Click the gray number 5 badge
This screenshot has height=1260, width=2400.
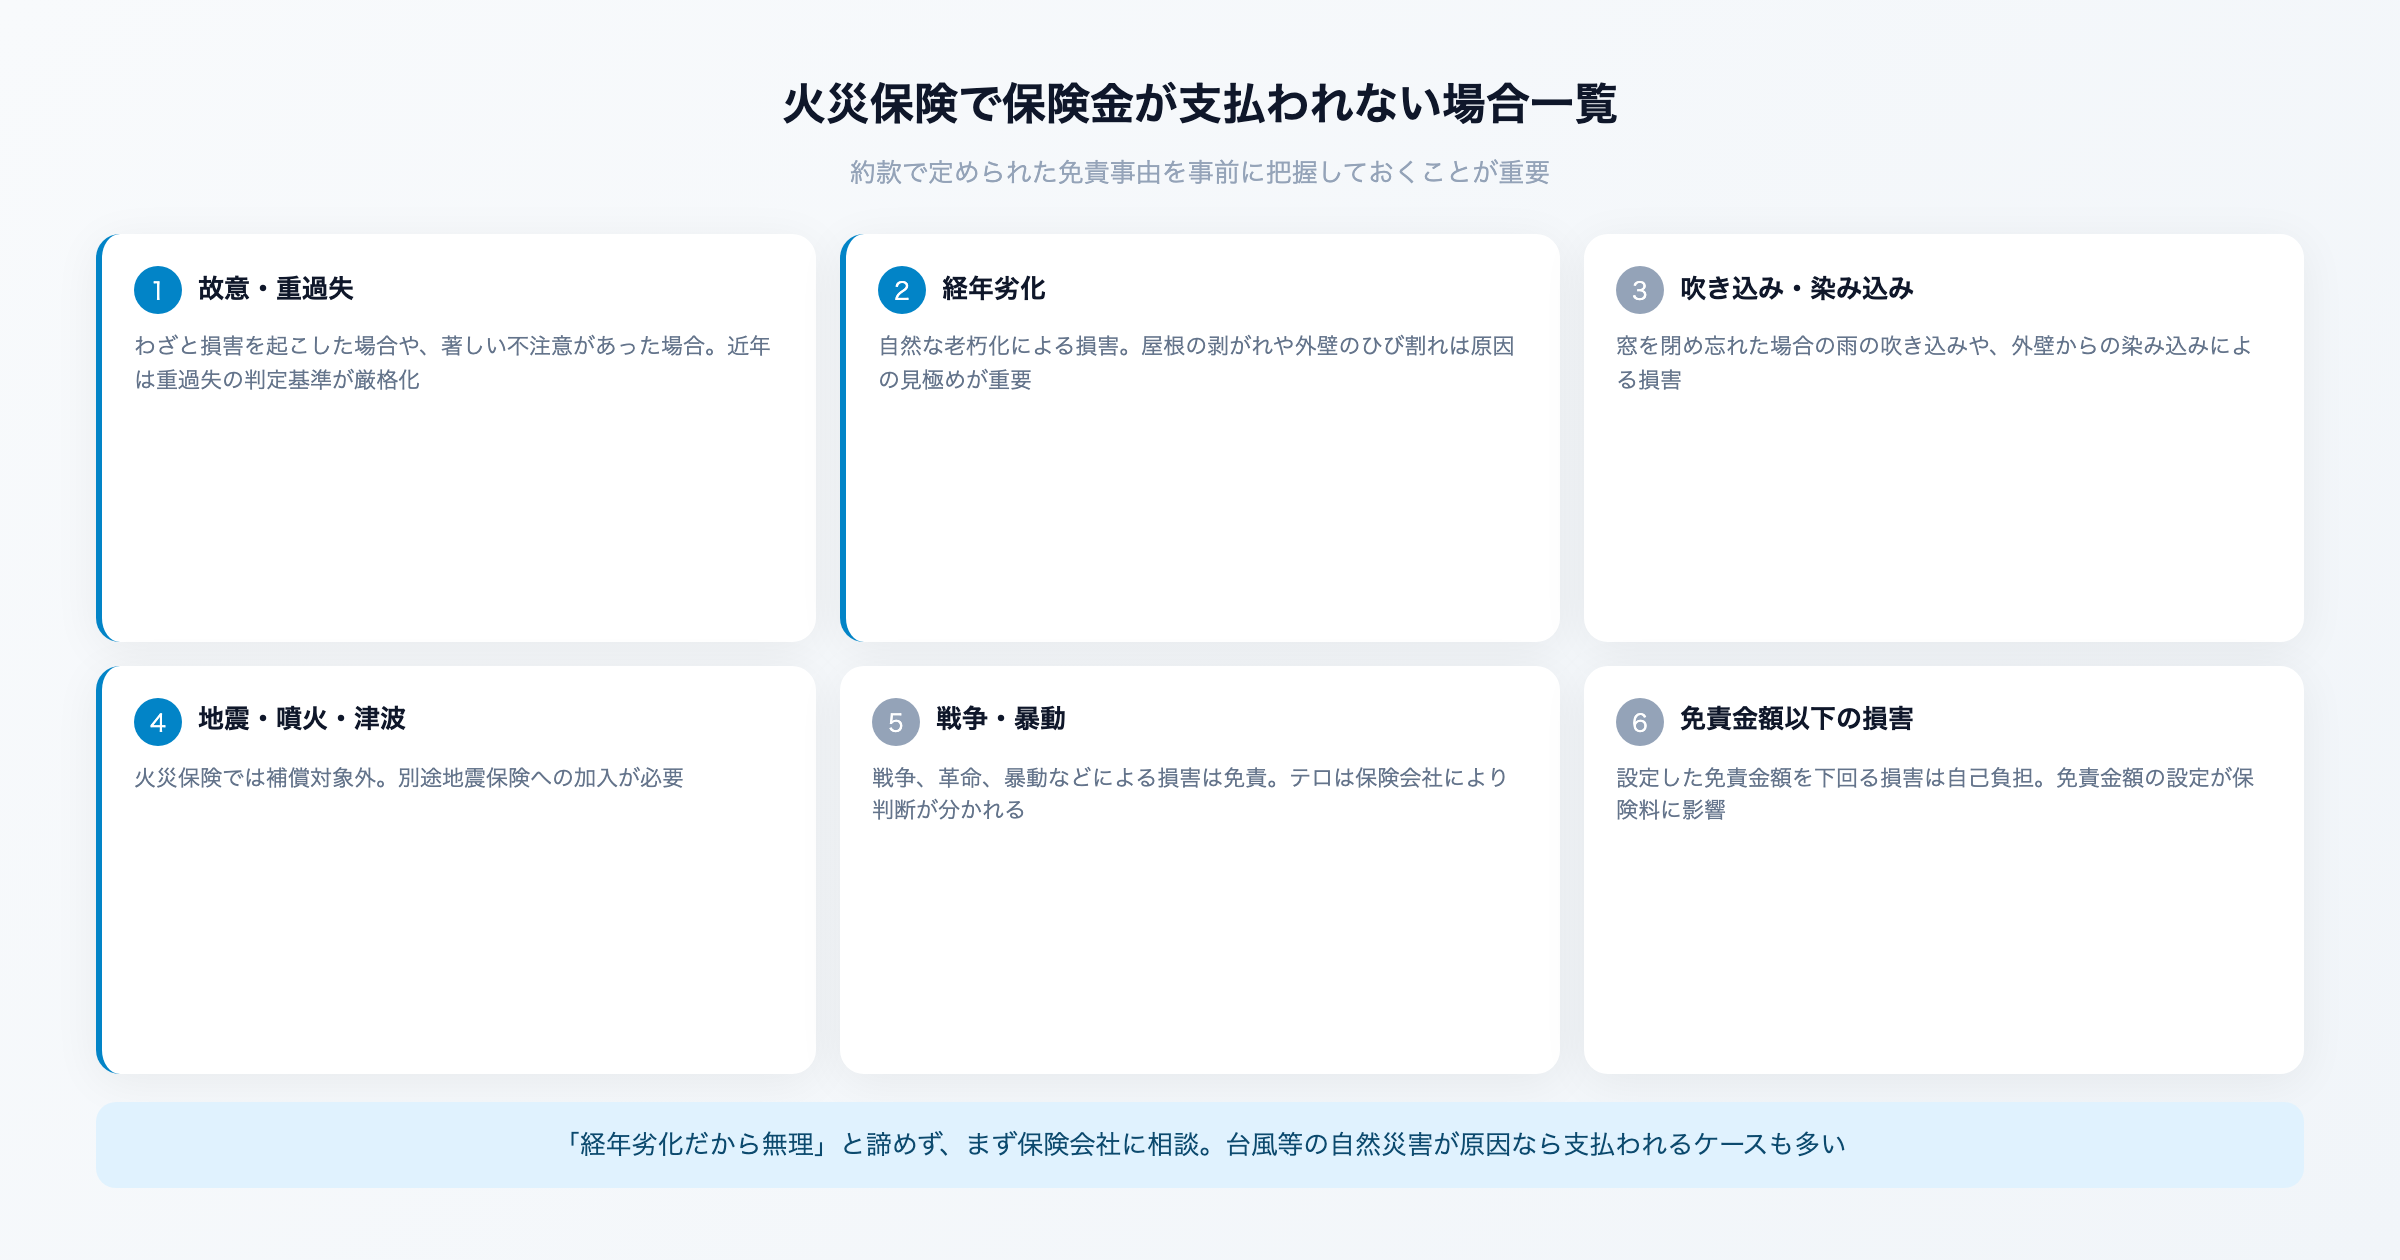[x=896, y=722]
